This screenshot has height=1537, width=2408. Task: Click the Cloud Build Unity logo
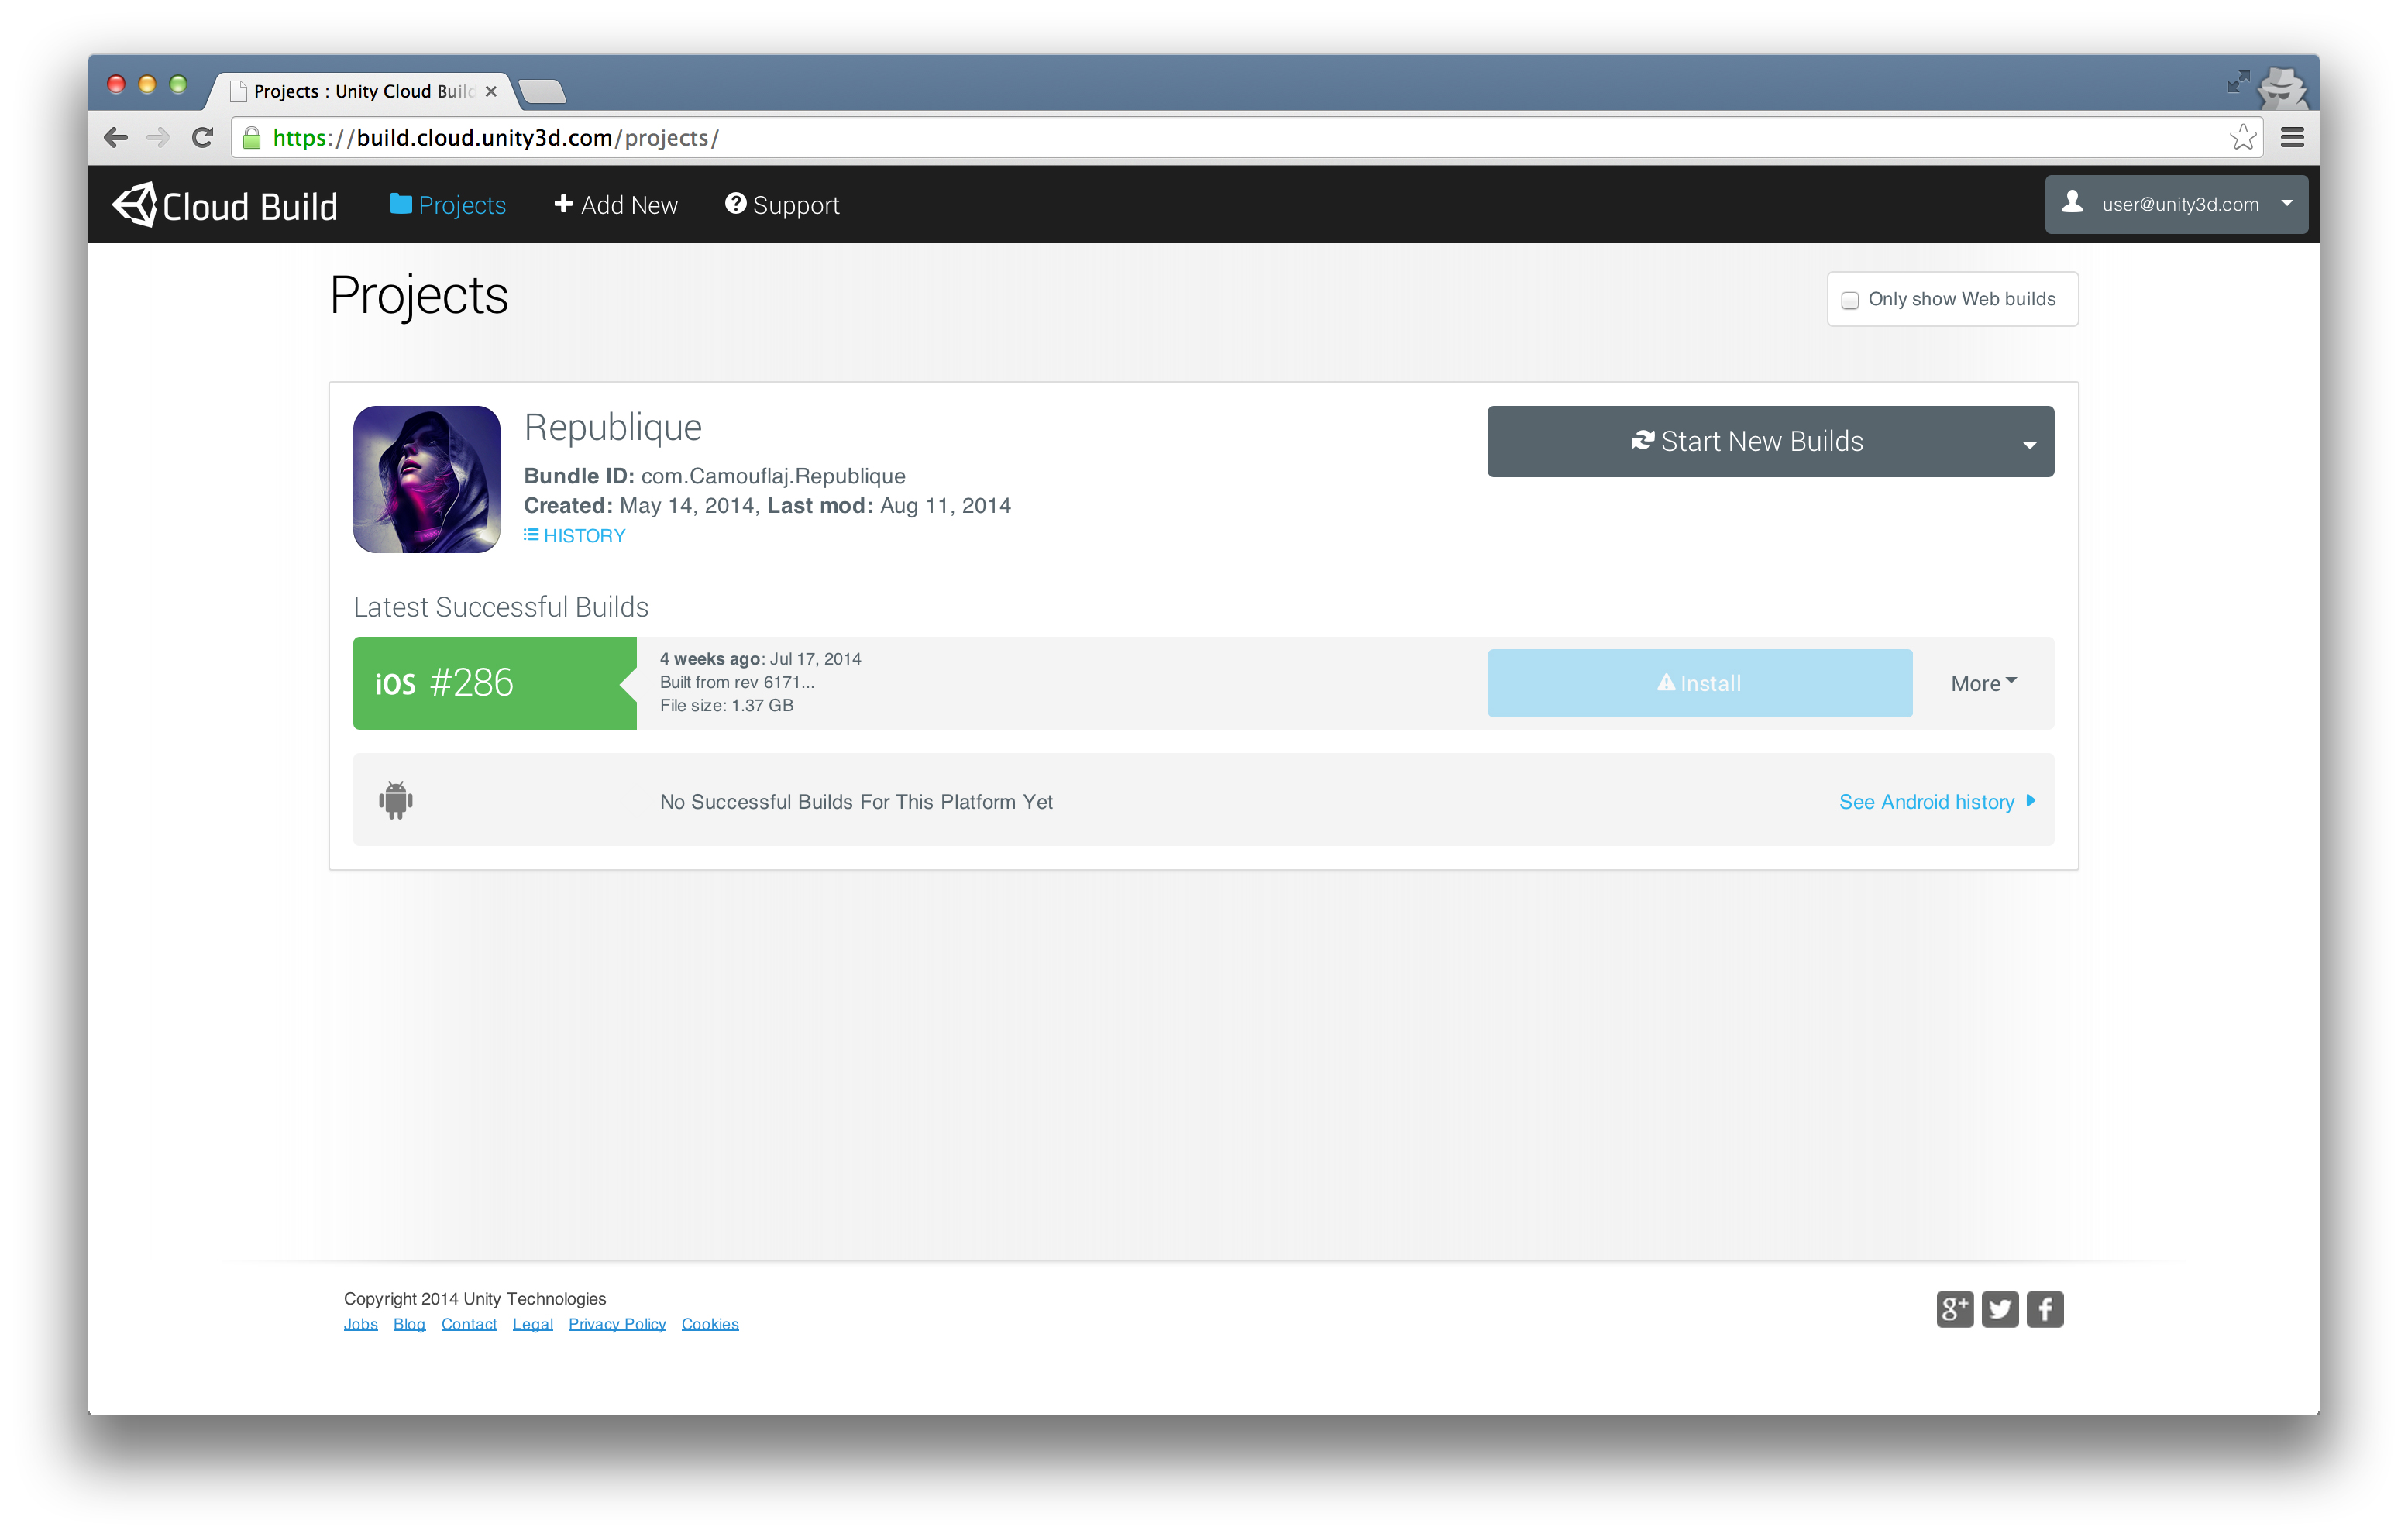[x=225, y=205]
